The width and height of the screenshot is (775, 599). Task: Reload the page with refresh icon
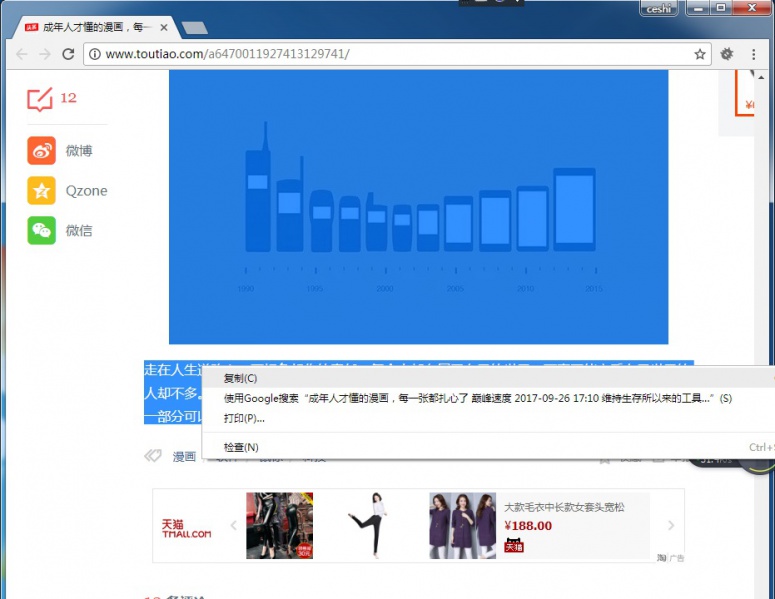coord(68,54)
